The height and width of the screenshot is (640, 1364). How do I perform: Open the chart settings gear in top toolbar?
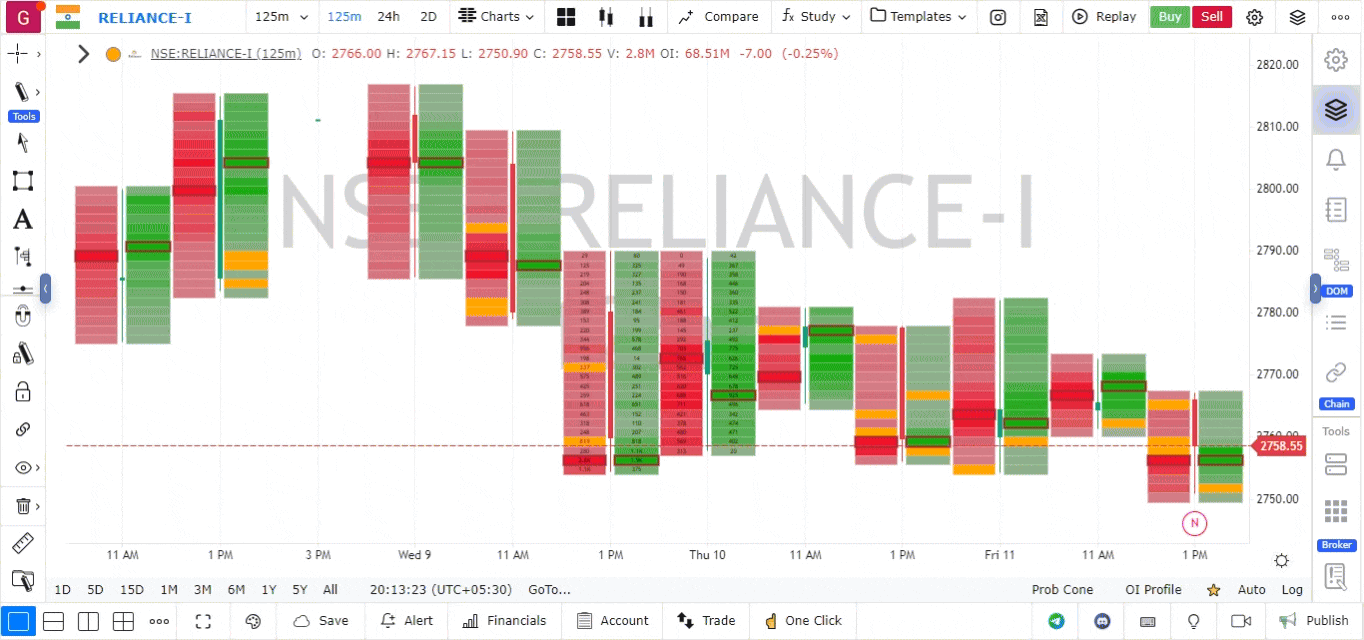1254,17
